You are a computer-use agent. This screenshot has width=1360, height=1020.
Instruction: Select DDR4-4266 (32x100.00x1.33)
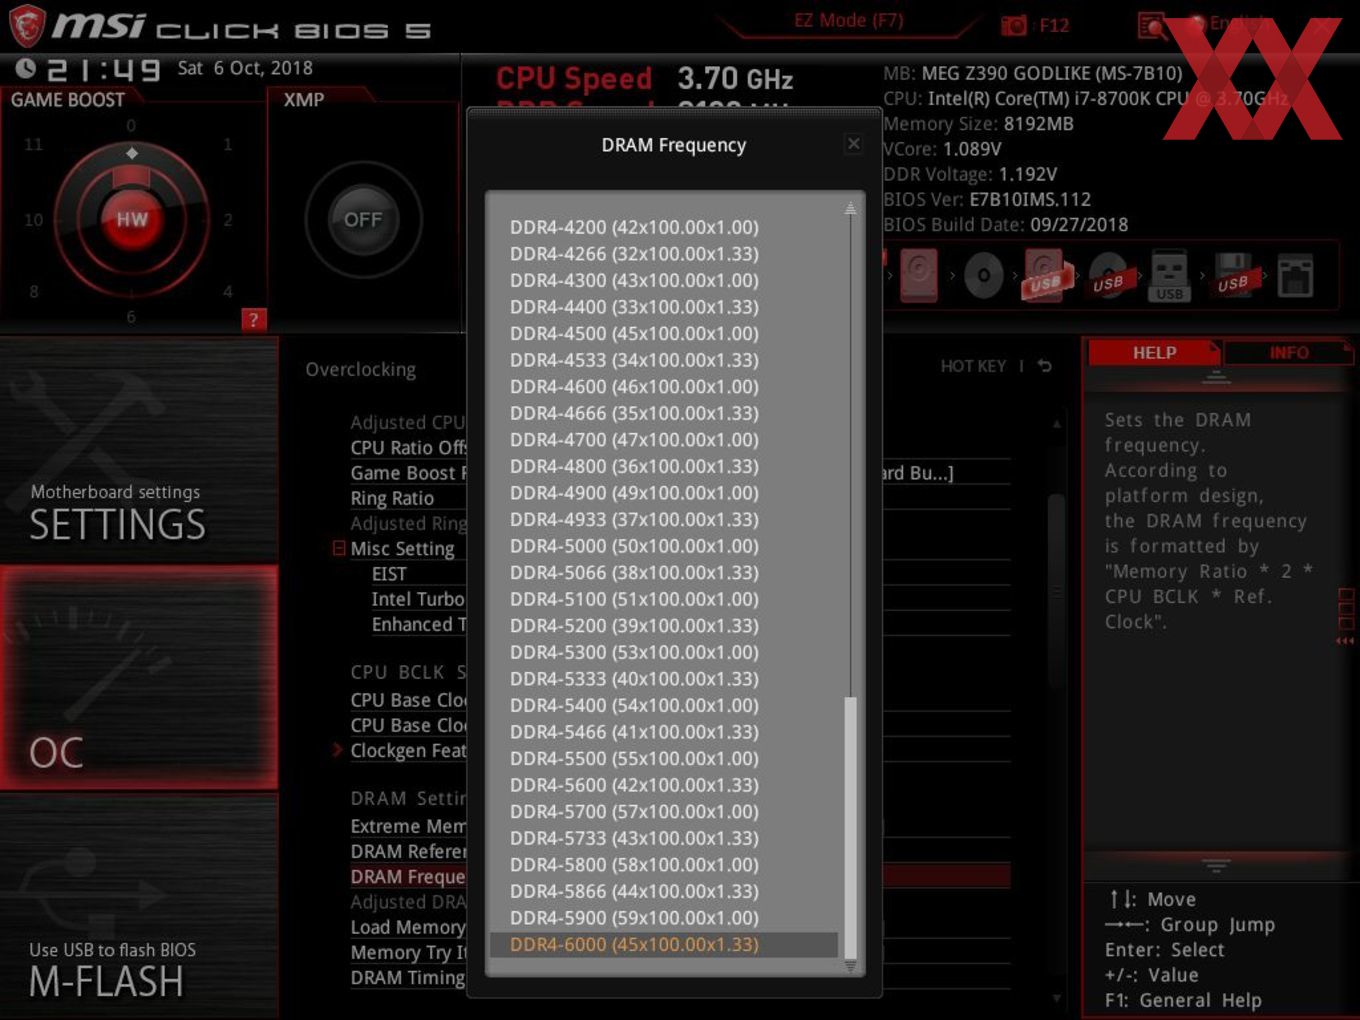pos(663,254)
